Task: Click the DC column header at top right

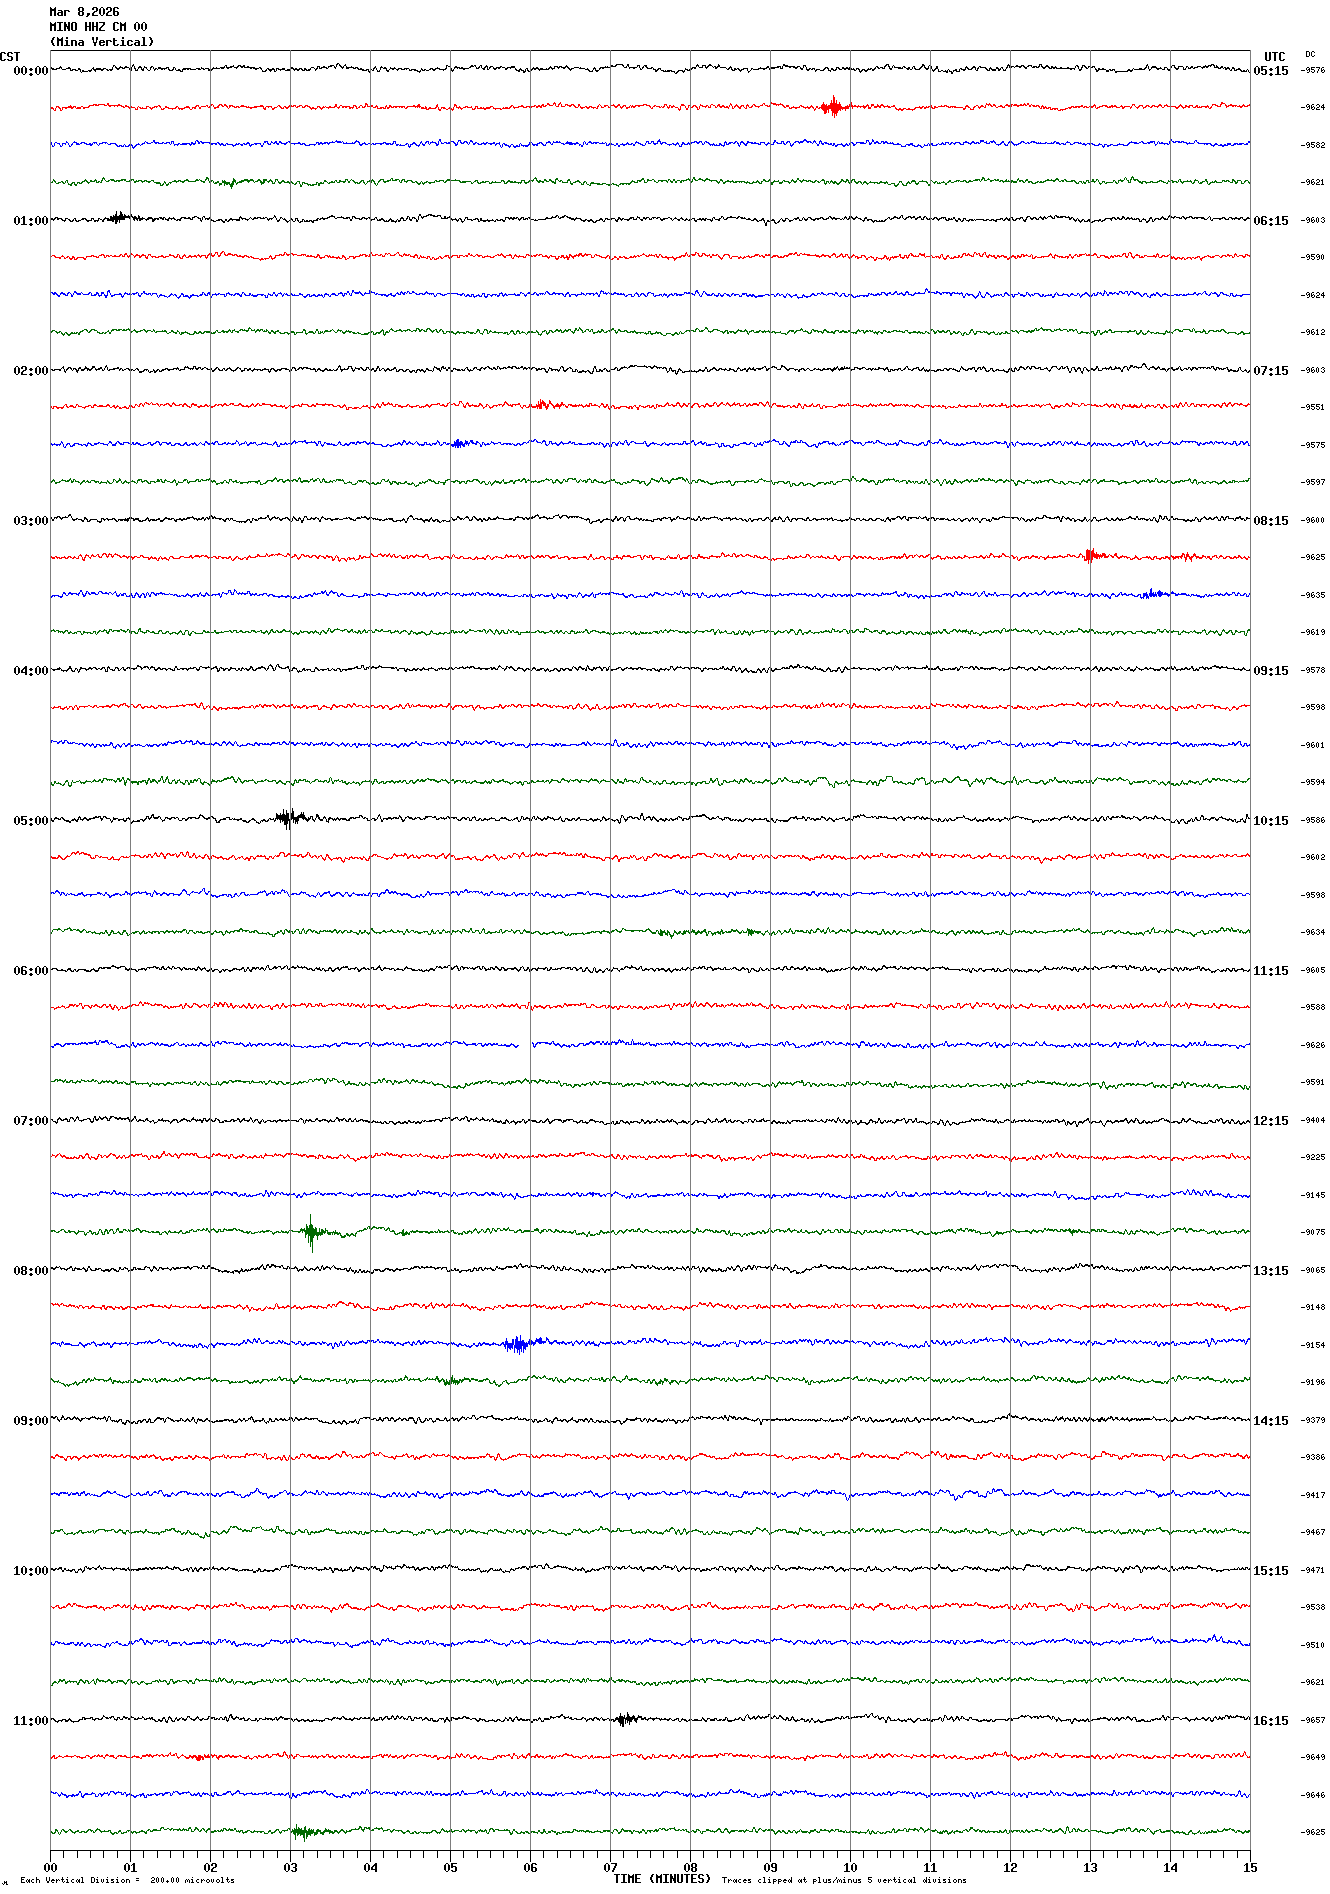Action: tap(1310, 55)
